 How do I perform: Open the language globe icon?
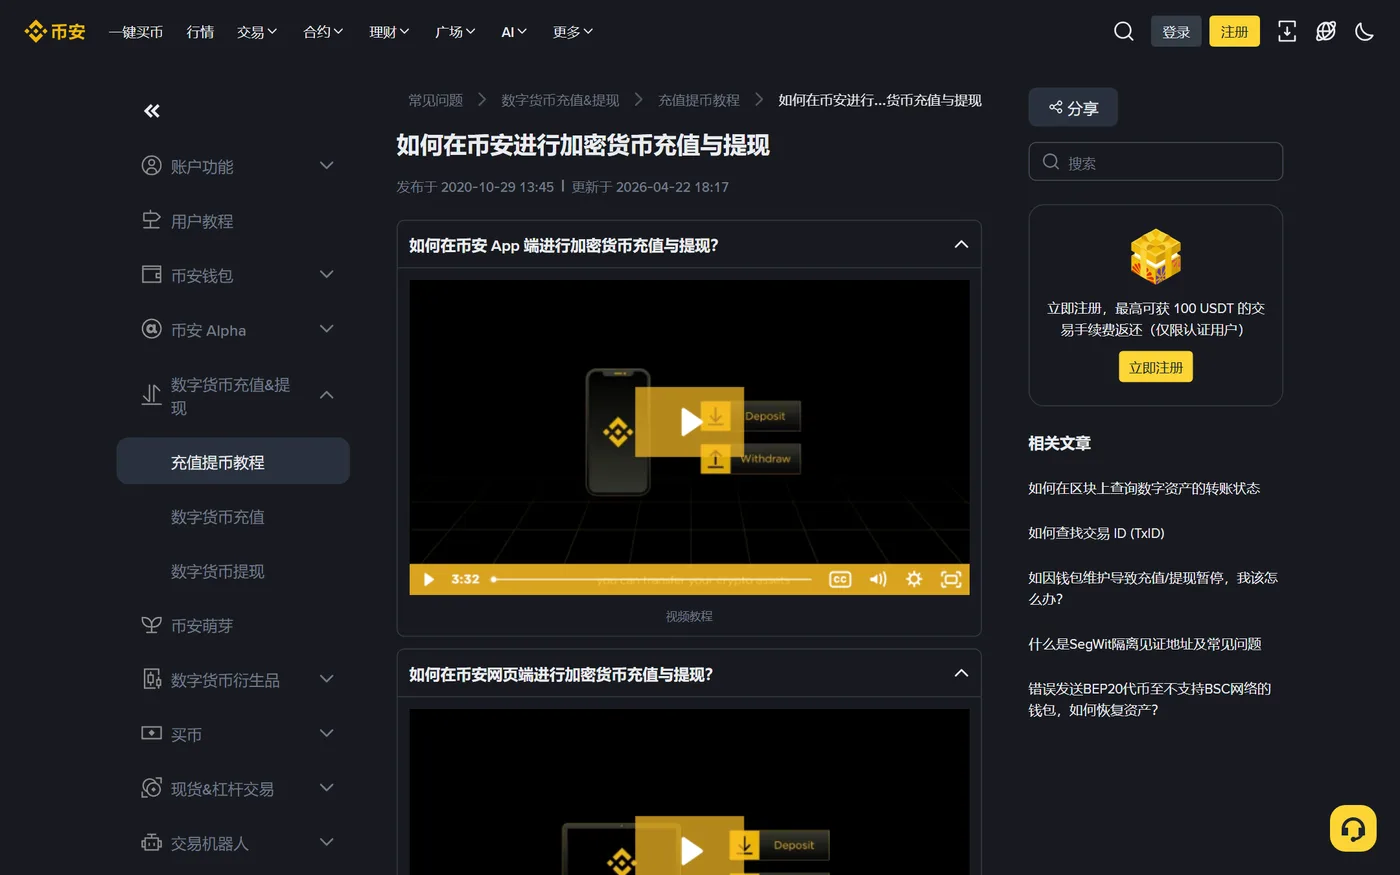click(1326, 32)
